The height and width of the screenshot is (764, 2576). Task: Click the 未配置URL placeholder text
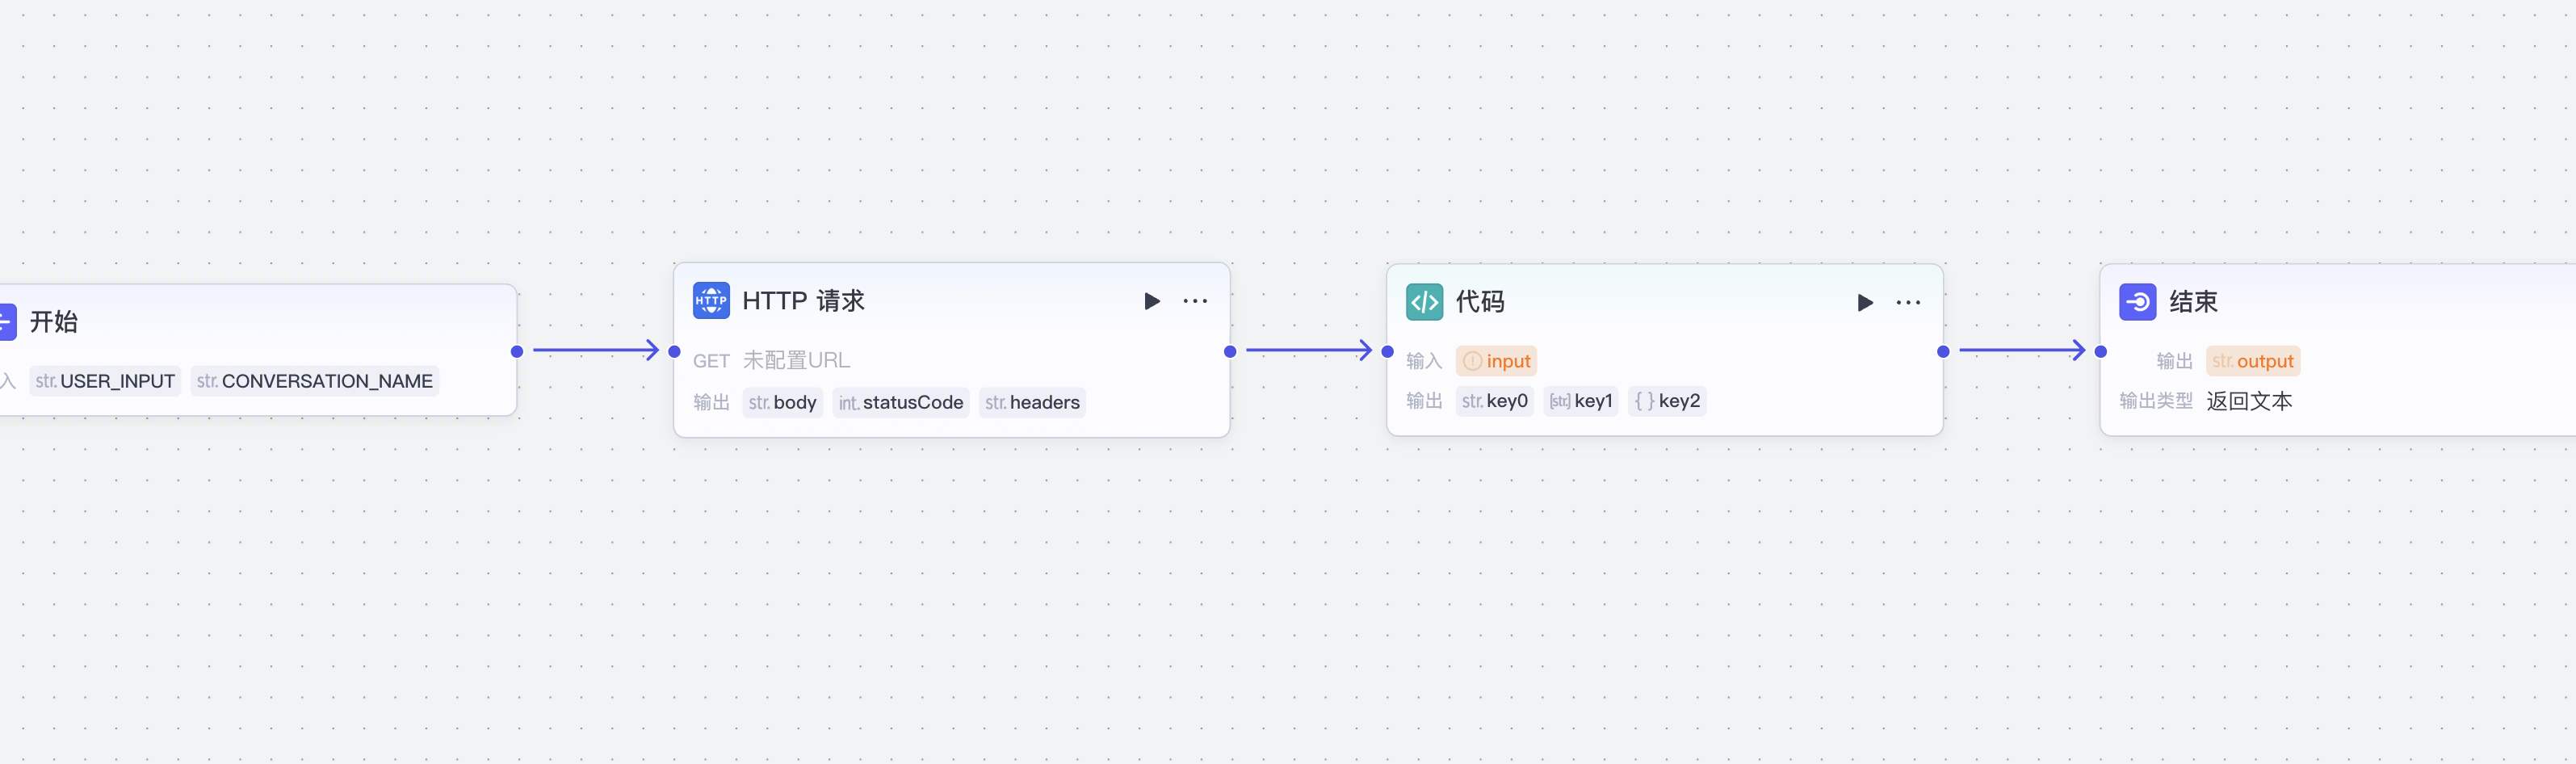(796, 360)
